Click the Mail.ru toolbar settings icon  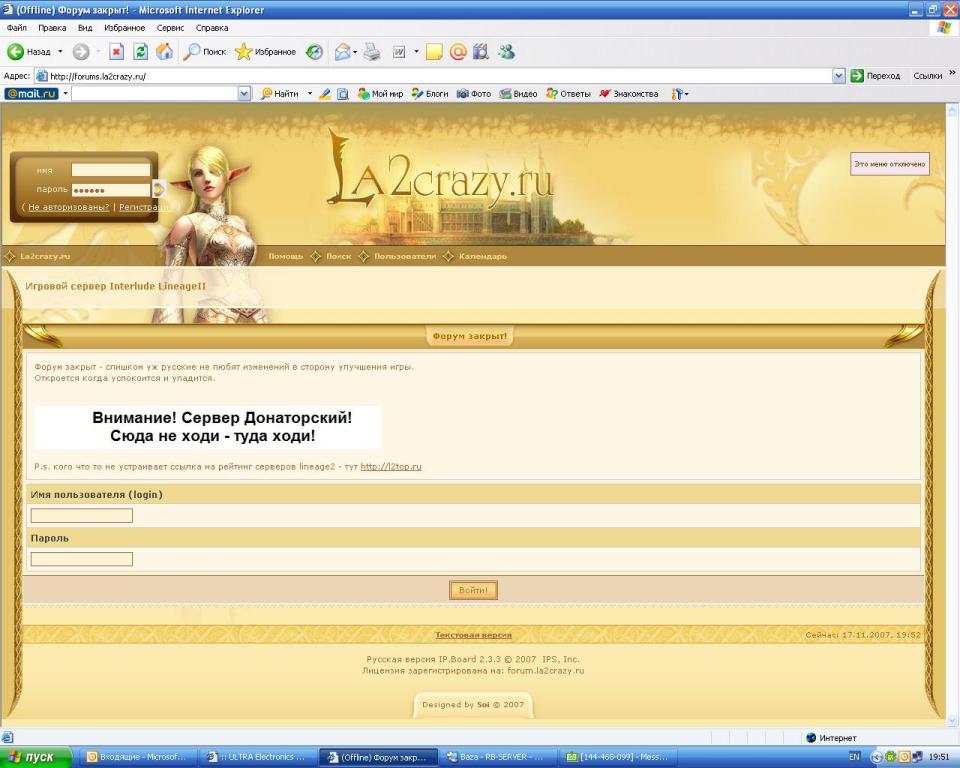pos(677,94)
